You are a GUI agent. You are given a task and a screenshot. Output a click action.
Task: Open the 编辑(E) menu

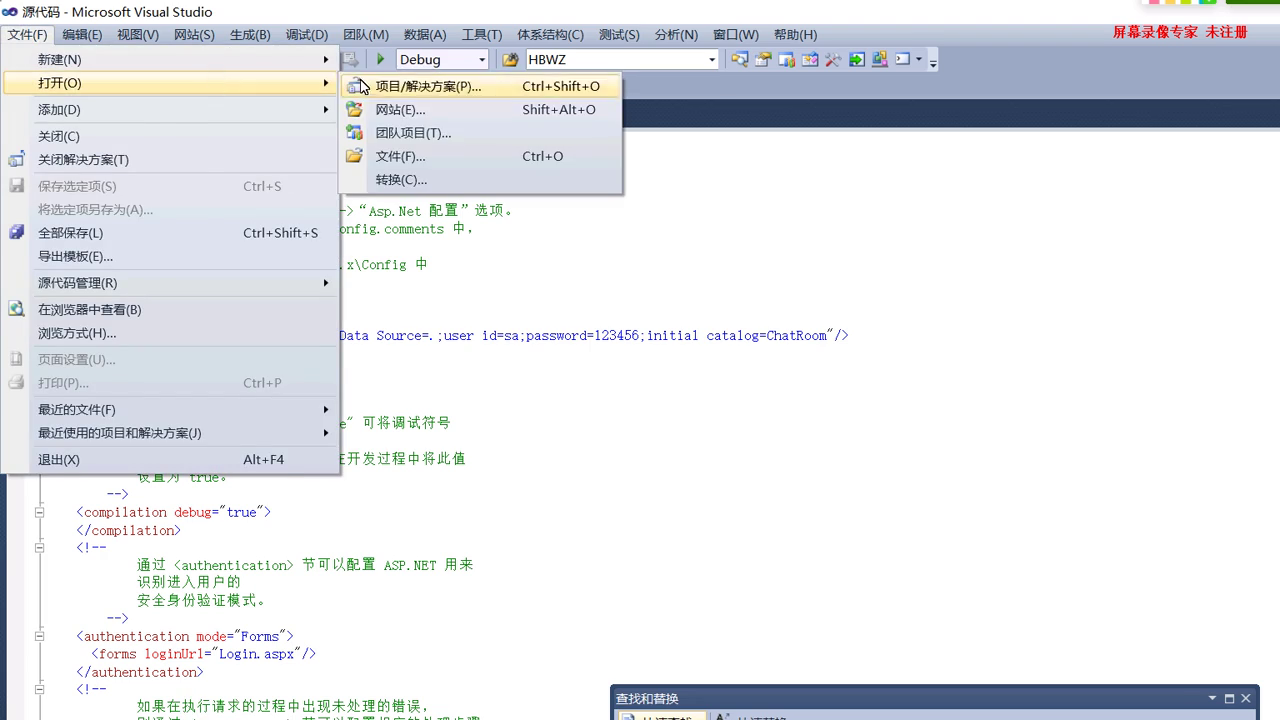(82, 35)
